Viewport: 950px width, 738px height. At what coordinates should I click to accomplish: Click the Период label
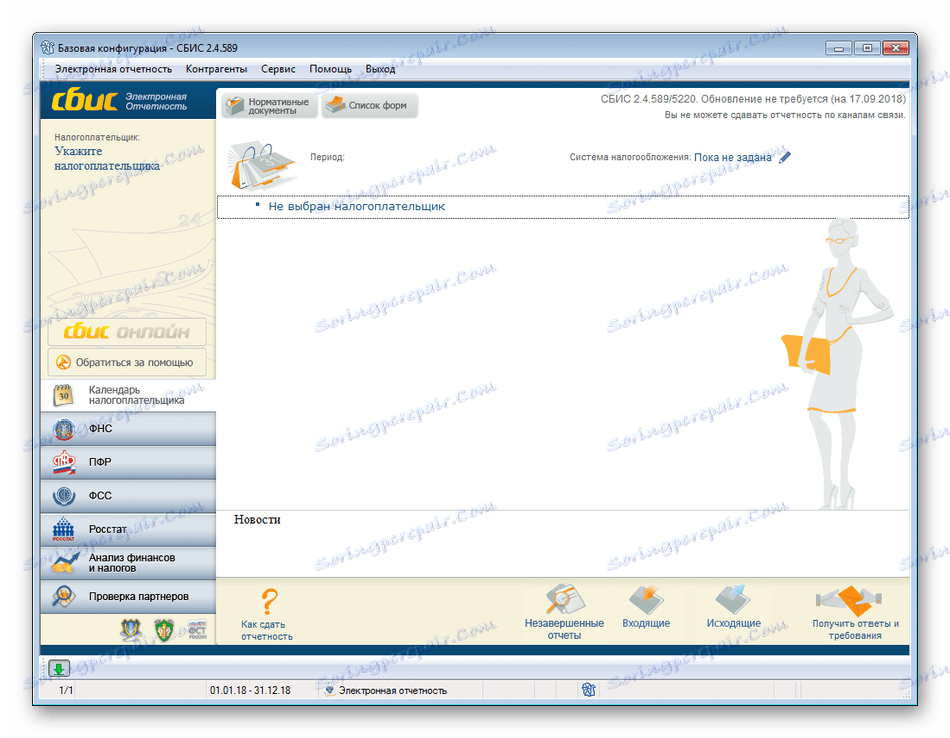tap(327, 157)
